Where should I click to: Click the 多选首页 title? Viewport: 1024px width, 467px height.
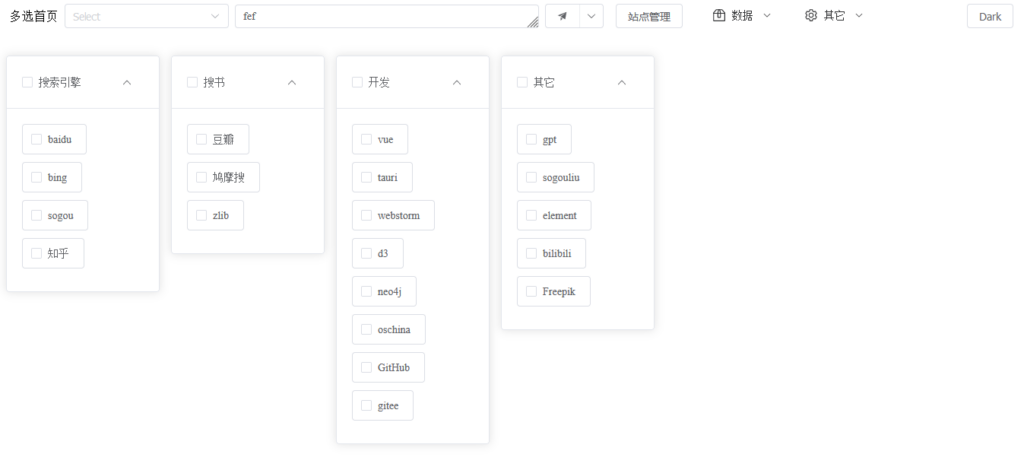coord(33,16)
